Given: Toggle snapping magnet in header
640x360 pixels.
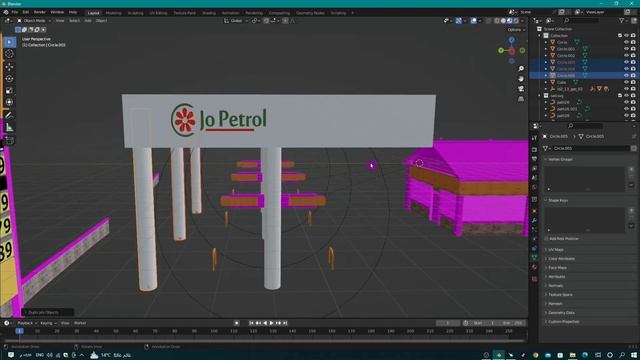Looking at the screenshot, I should pyautogui.click(x=266, y=20).
